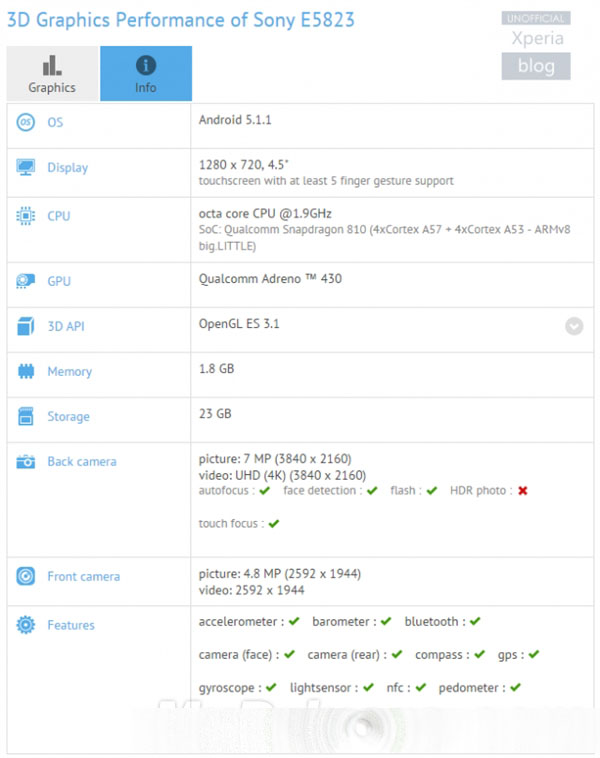Click the bar chart icon on Graphics tab
The height and width of the screenshot is (758, 600).
(x=52, y=66)
